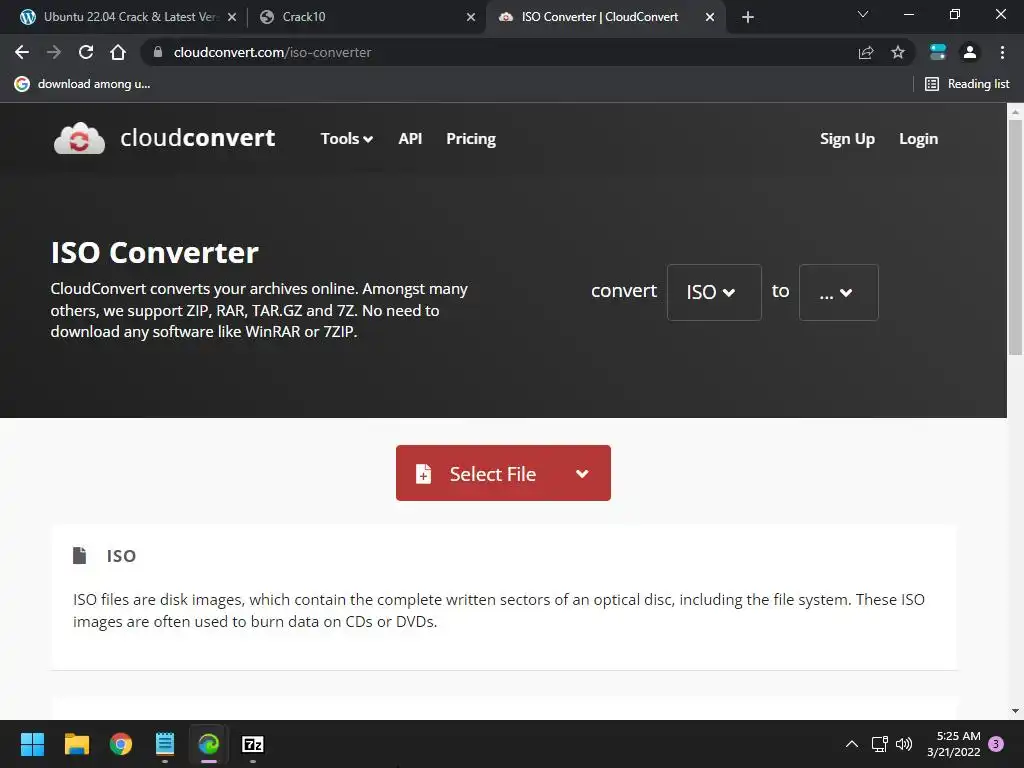Click the file plus icon on Select File
This screenshot has width=1024, height=768.
[423, 473]
